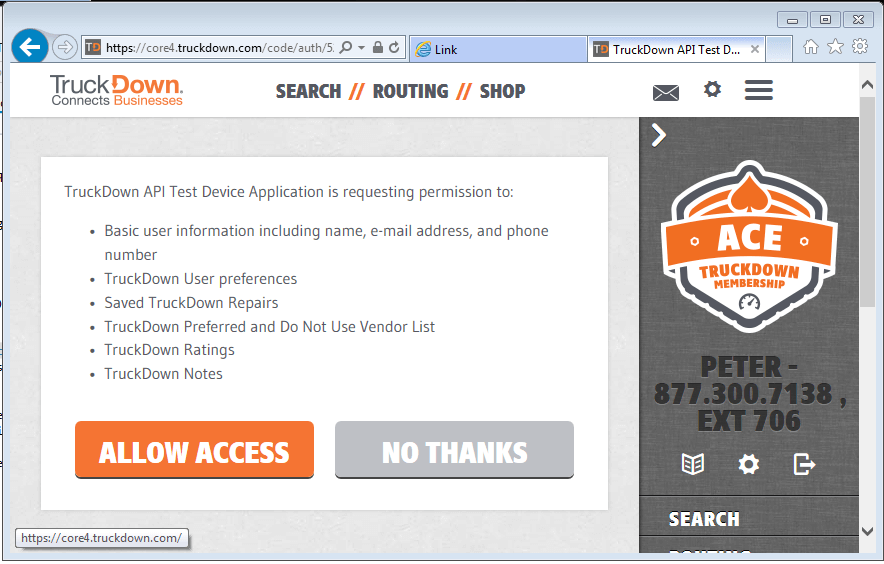Click the TruckDown Connects Businesses logo
This screenshot has height=564, width=884.
[x=116, y=90]
